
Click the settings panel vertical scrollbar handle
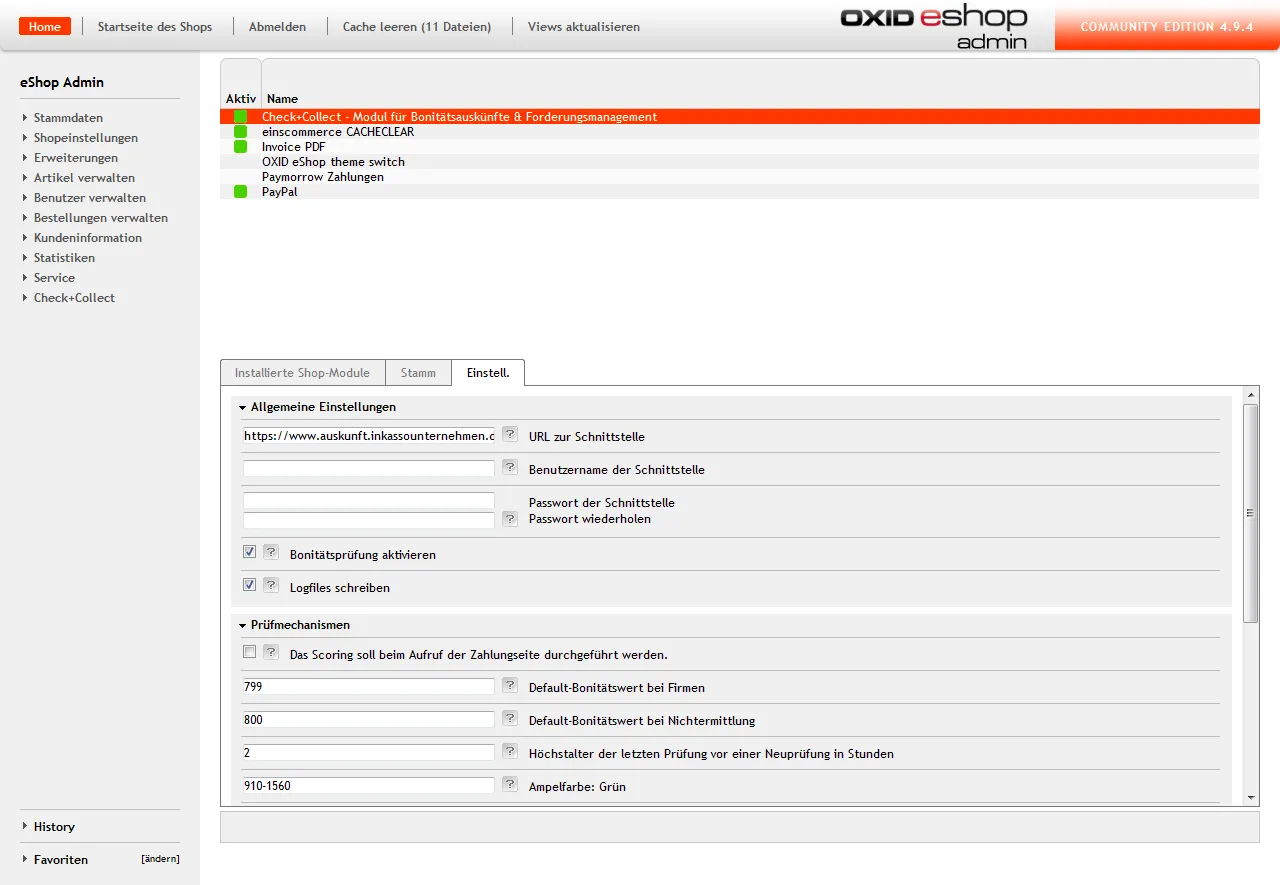(1250, 512)
